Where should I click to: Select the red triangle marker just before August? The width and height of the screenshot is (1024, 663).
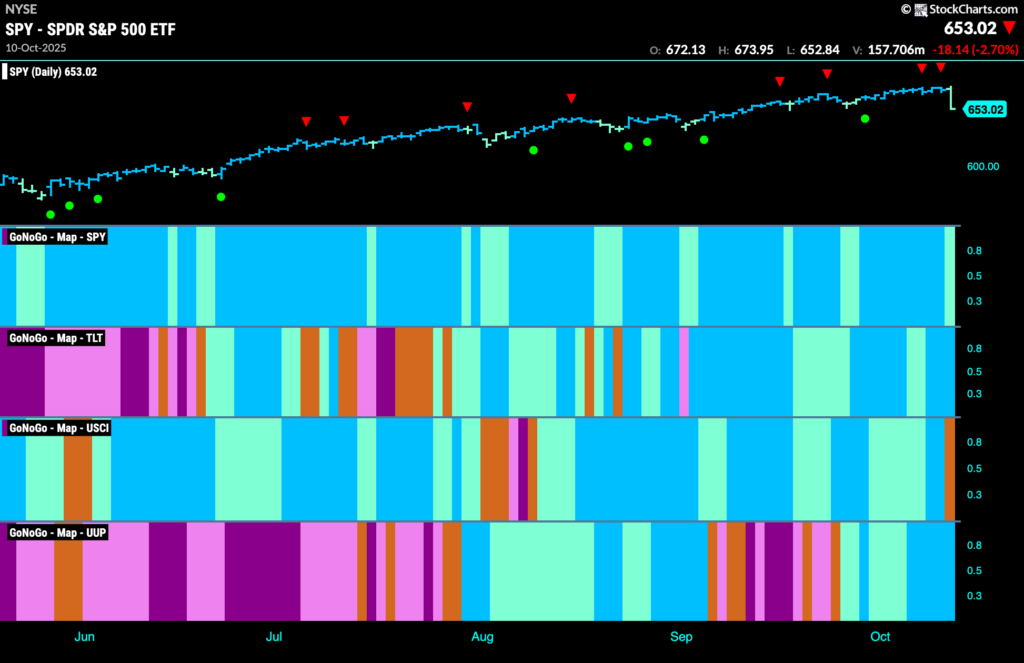[x=467, y=106]
